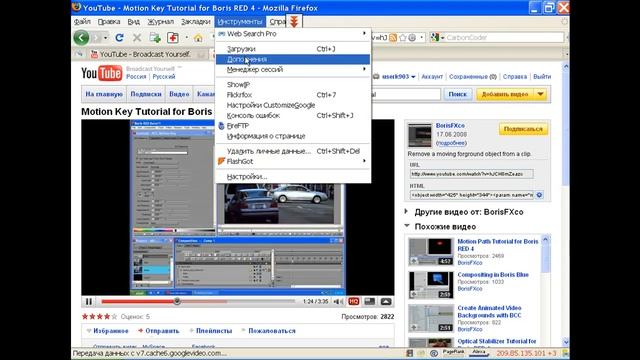Open Менеджер сессий submenu
640x360 pixels.
click(293, 70)
